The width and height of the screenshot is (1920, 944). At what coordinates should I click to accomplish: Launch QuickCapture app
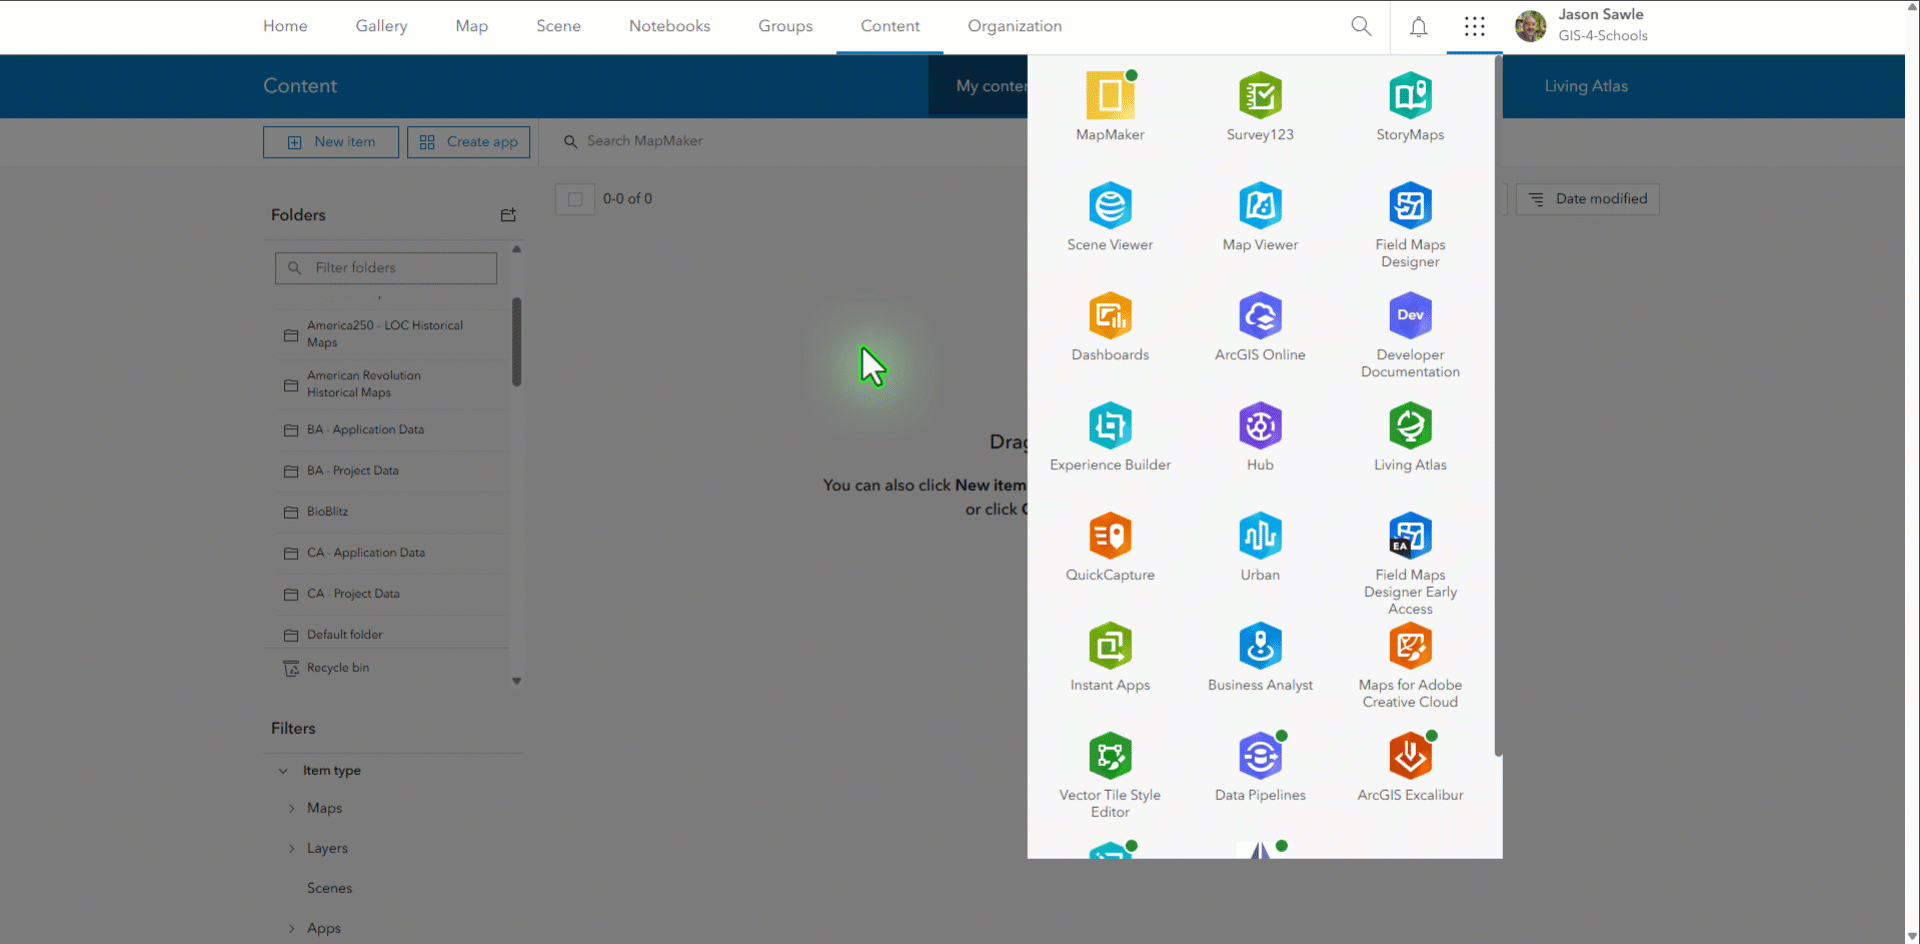[1110, 547]
